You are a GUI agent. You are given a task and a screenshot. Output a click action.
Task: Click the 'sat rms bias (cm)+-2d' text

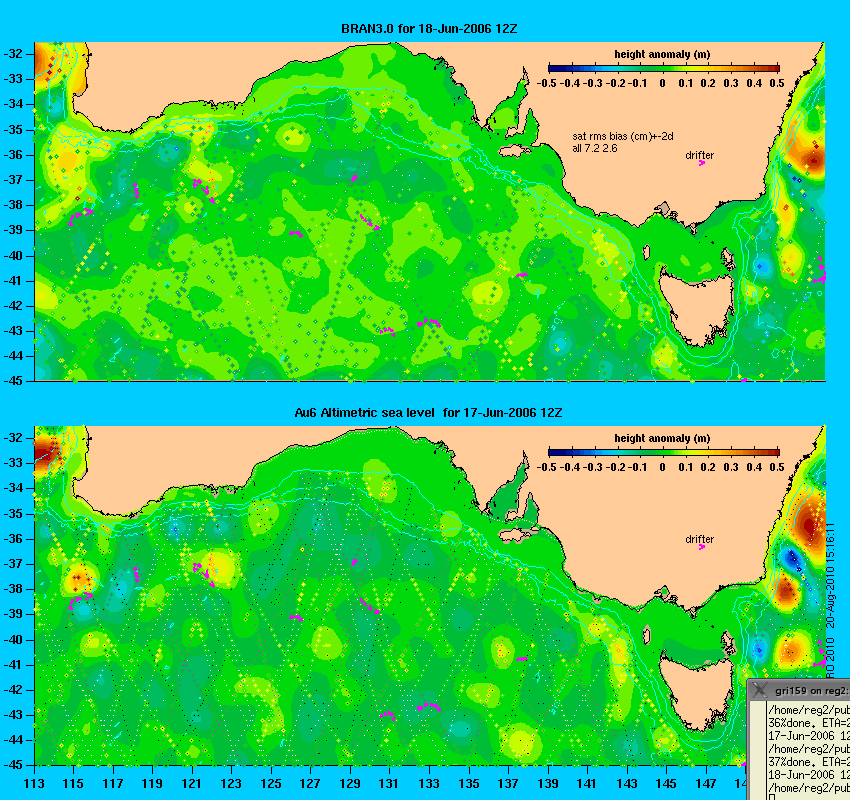click(623, 137)
